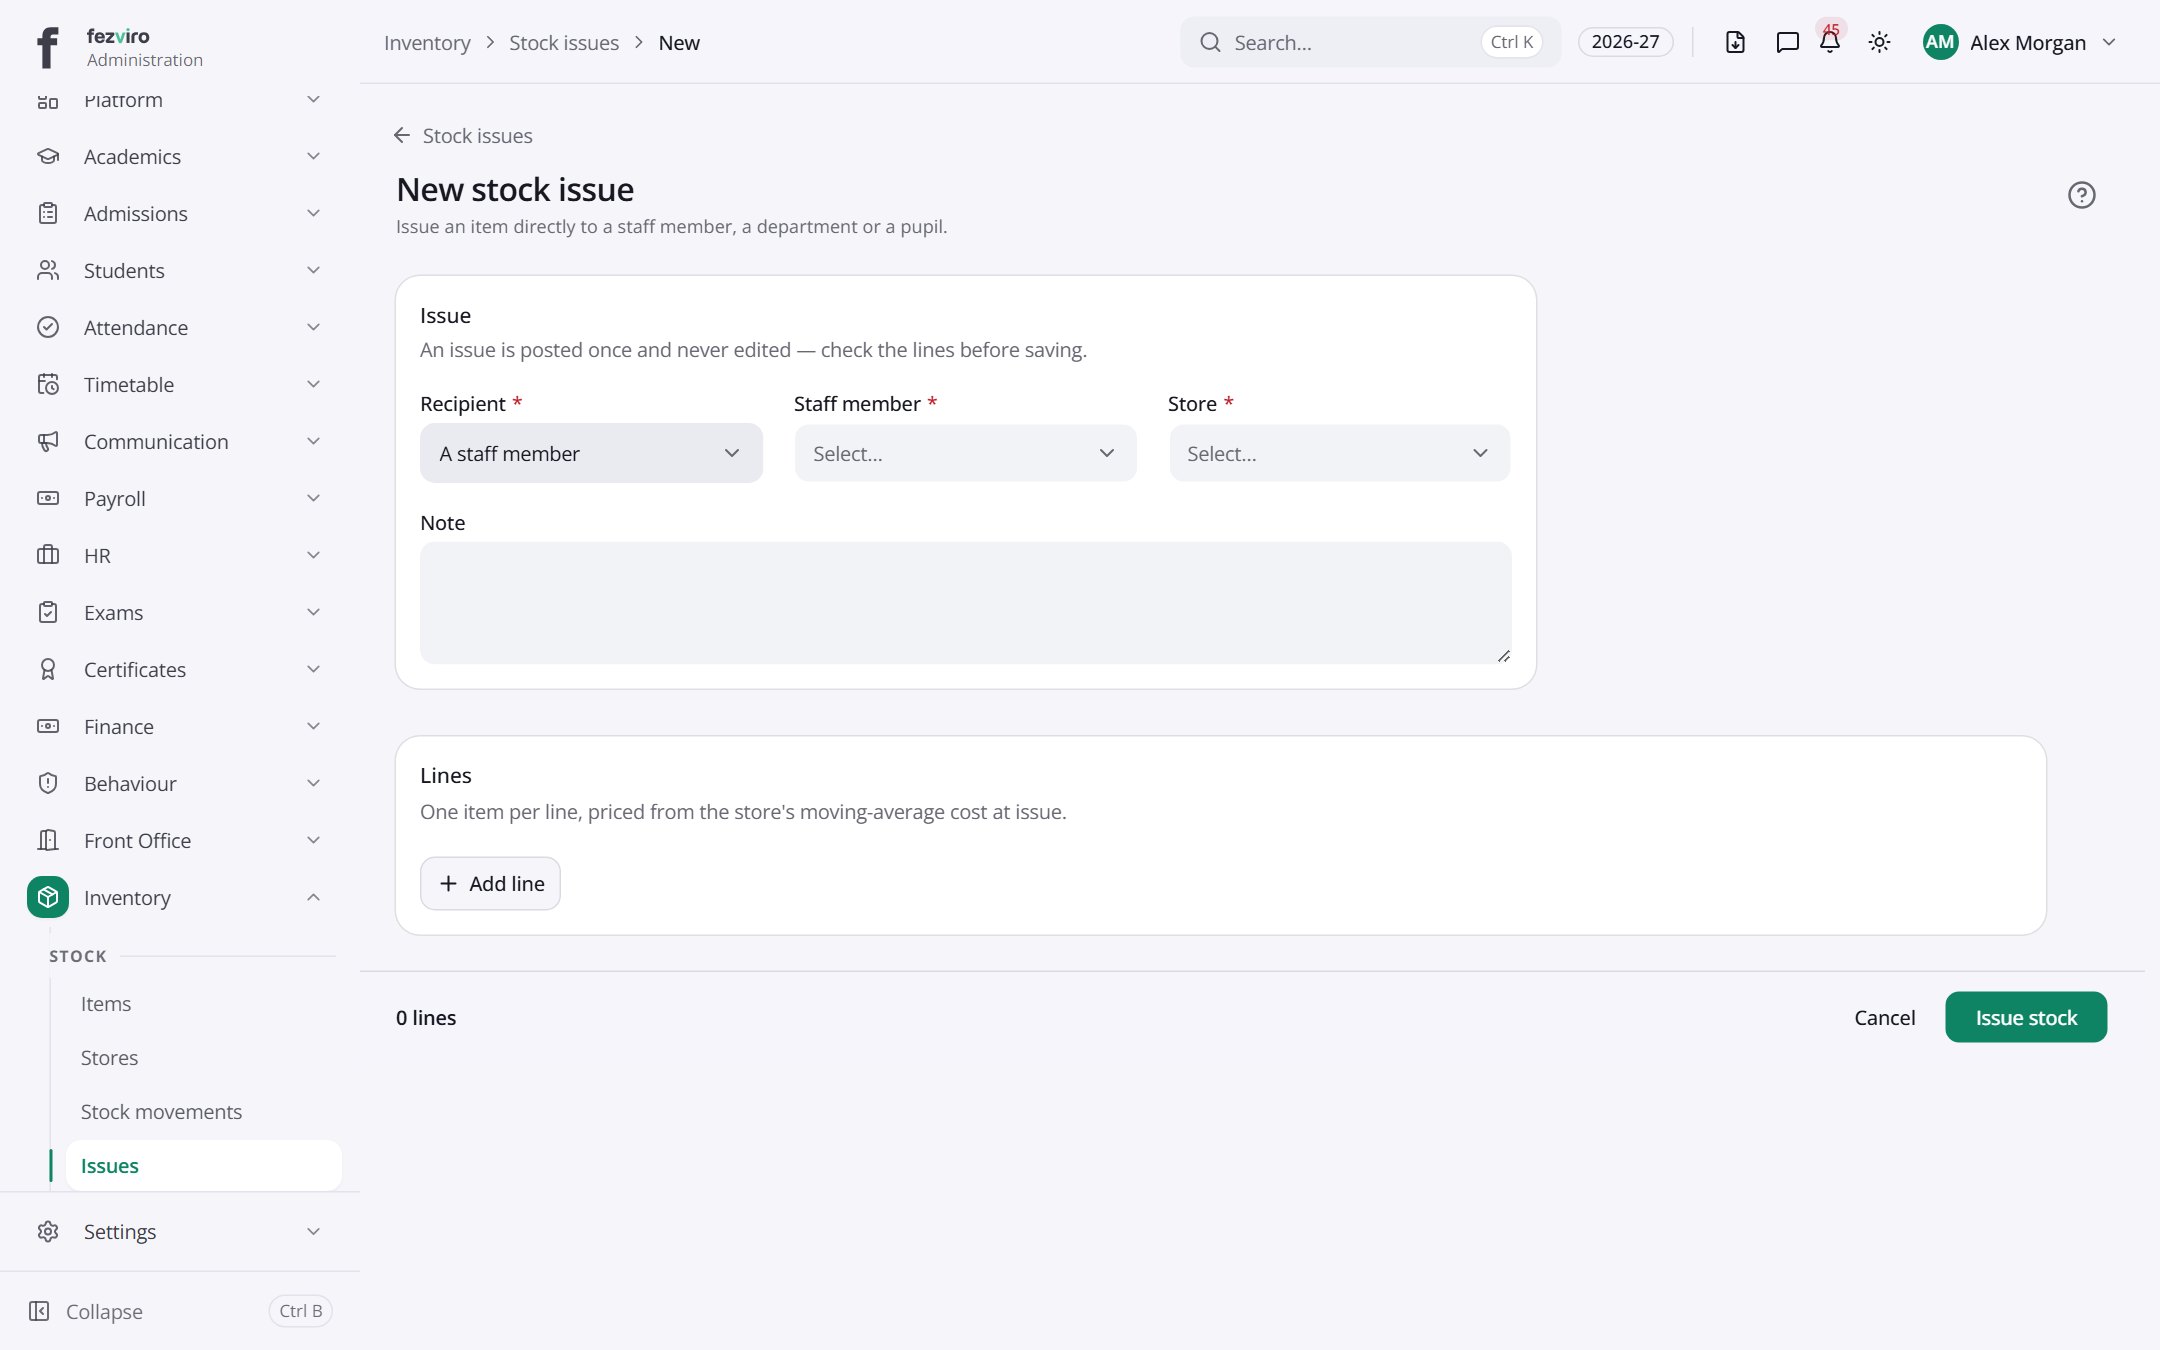Expand the Exams sidebar section
Screen dimensions: 2160x1350
(x=313, y=612)
